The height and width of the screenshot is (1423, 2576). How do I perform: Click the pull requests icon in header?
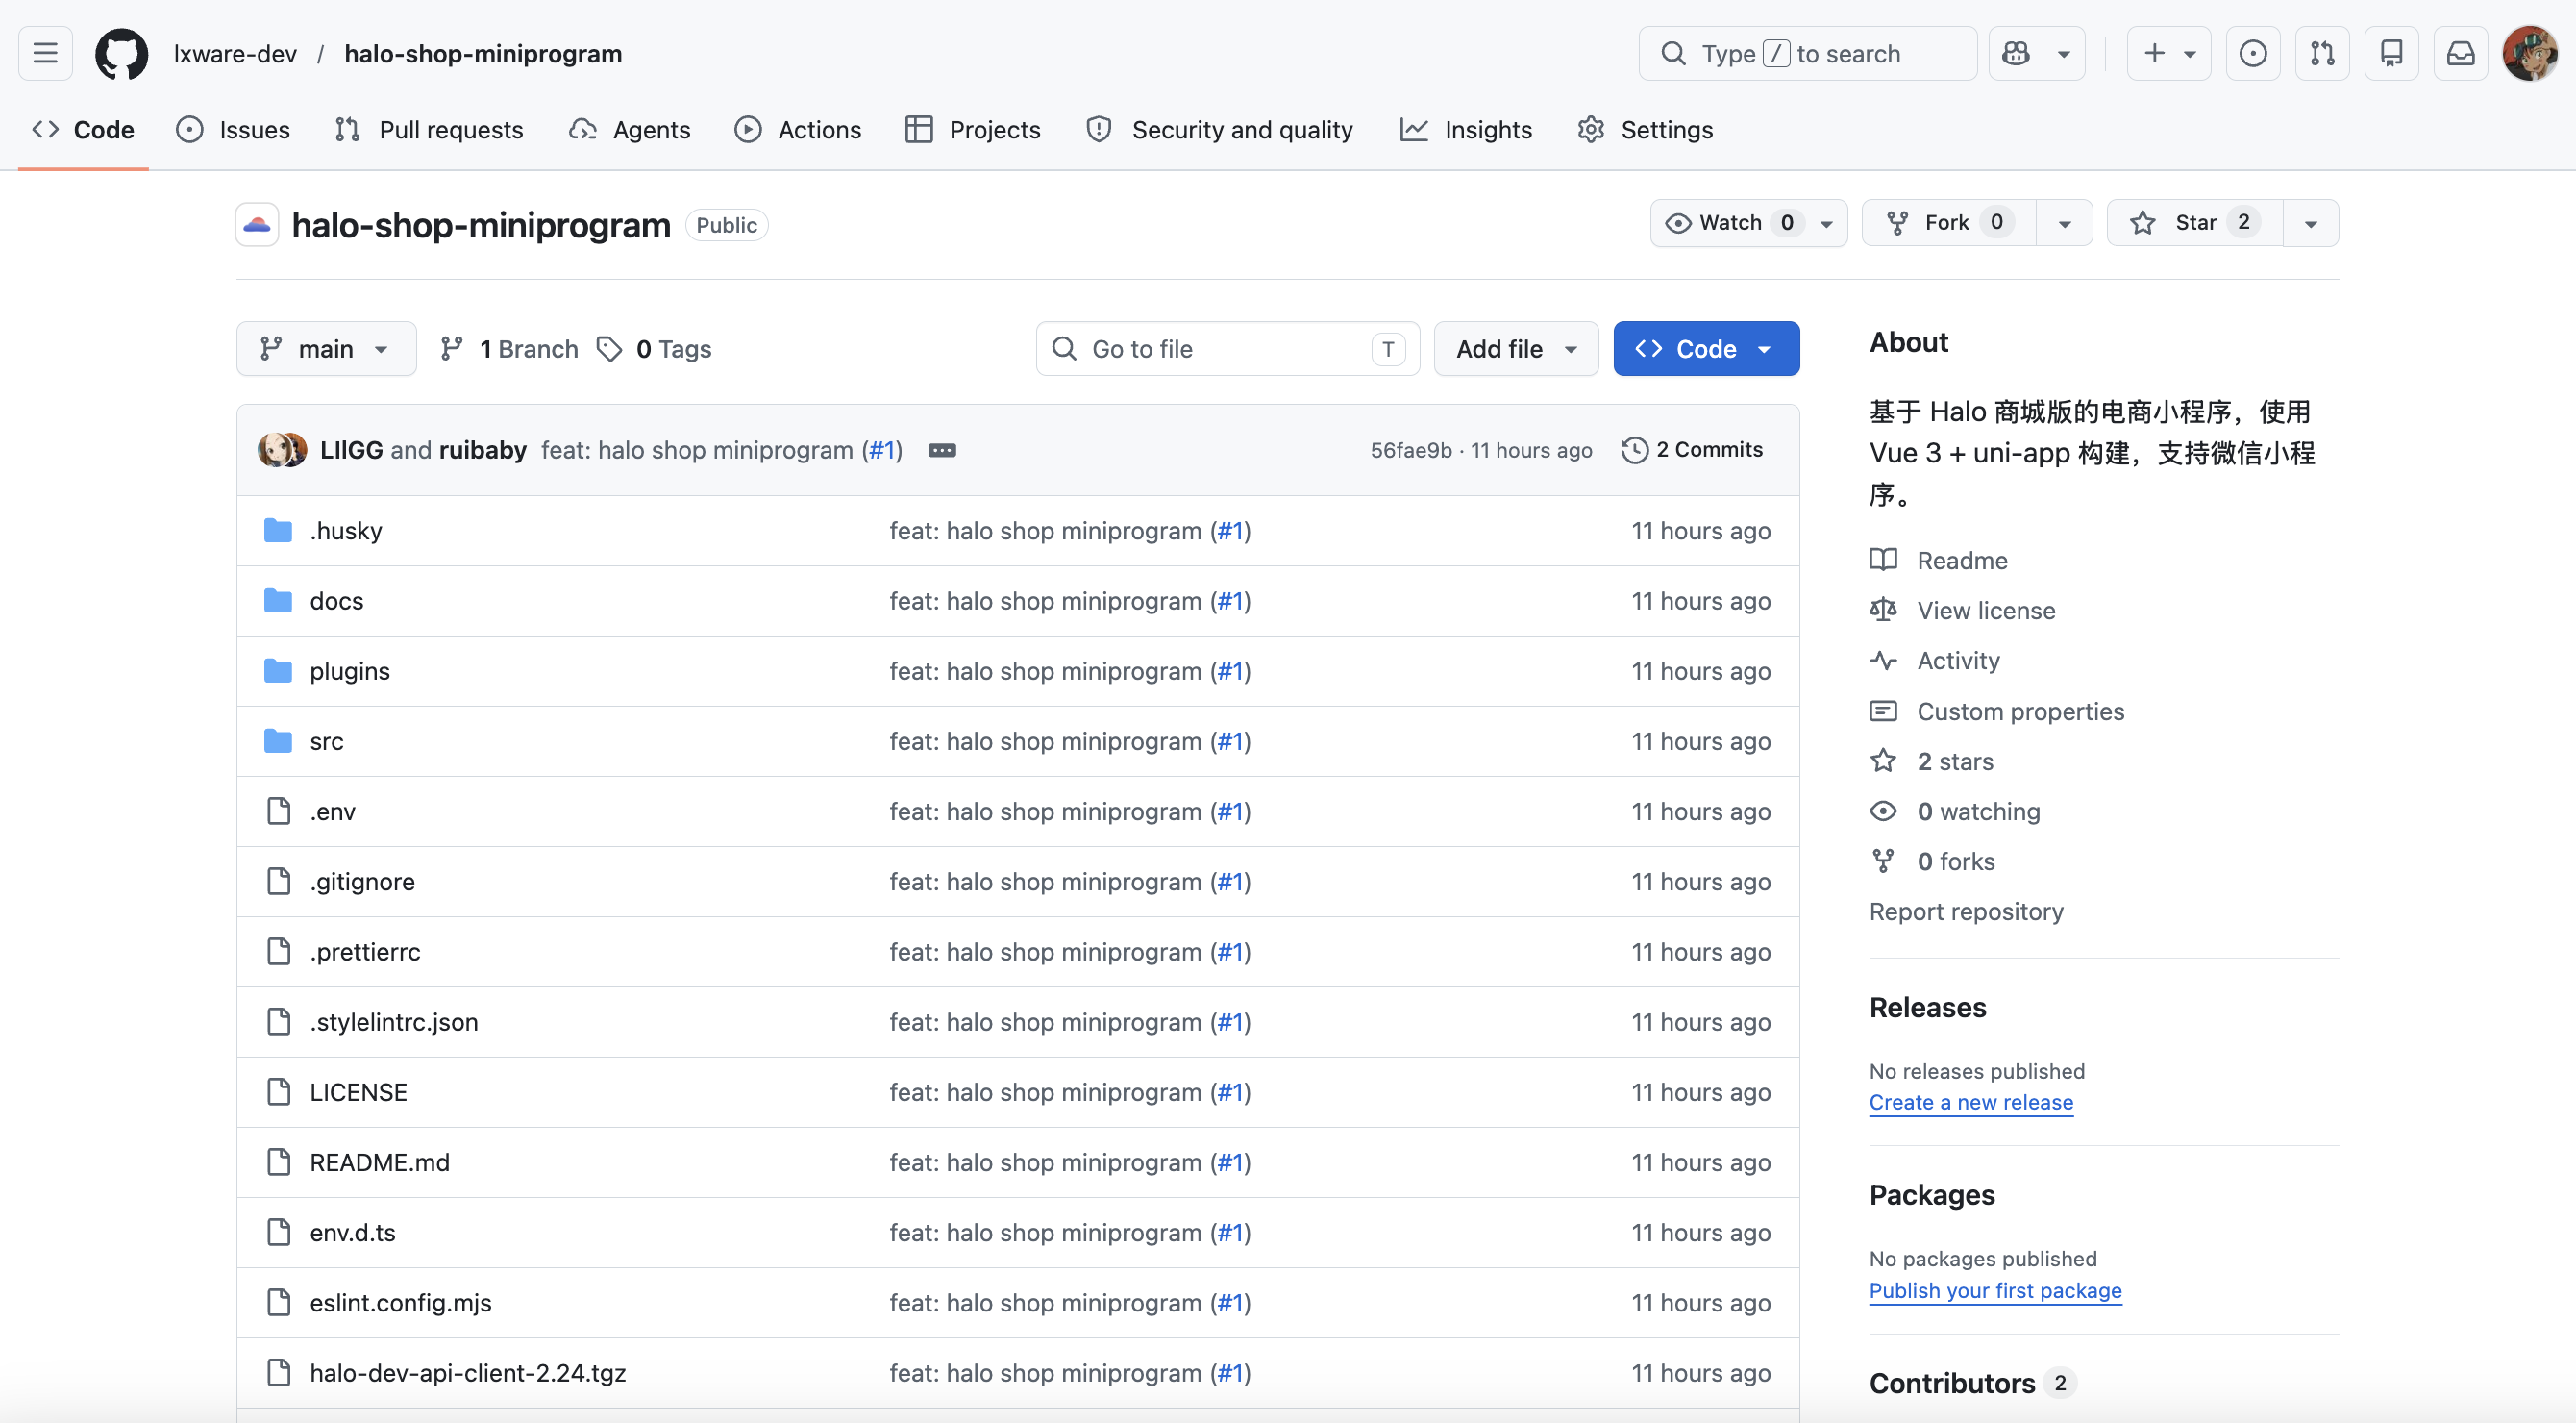tap(2322, 53)
